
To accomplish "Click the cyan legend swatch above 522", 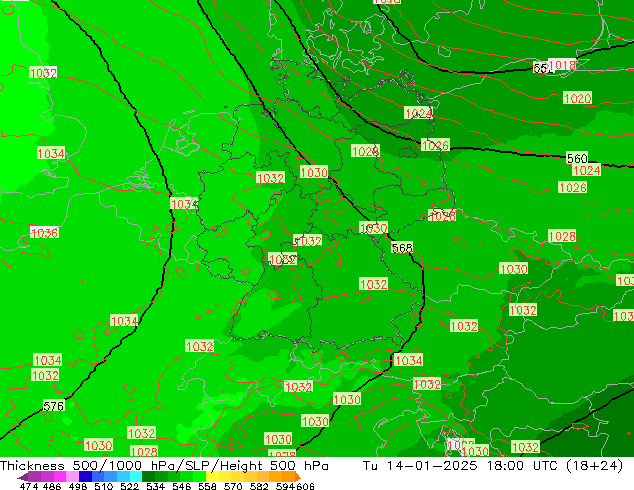I will click(x=136, y=477).
